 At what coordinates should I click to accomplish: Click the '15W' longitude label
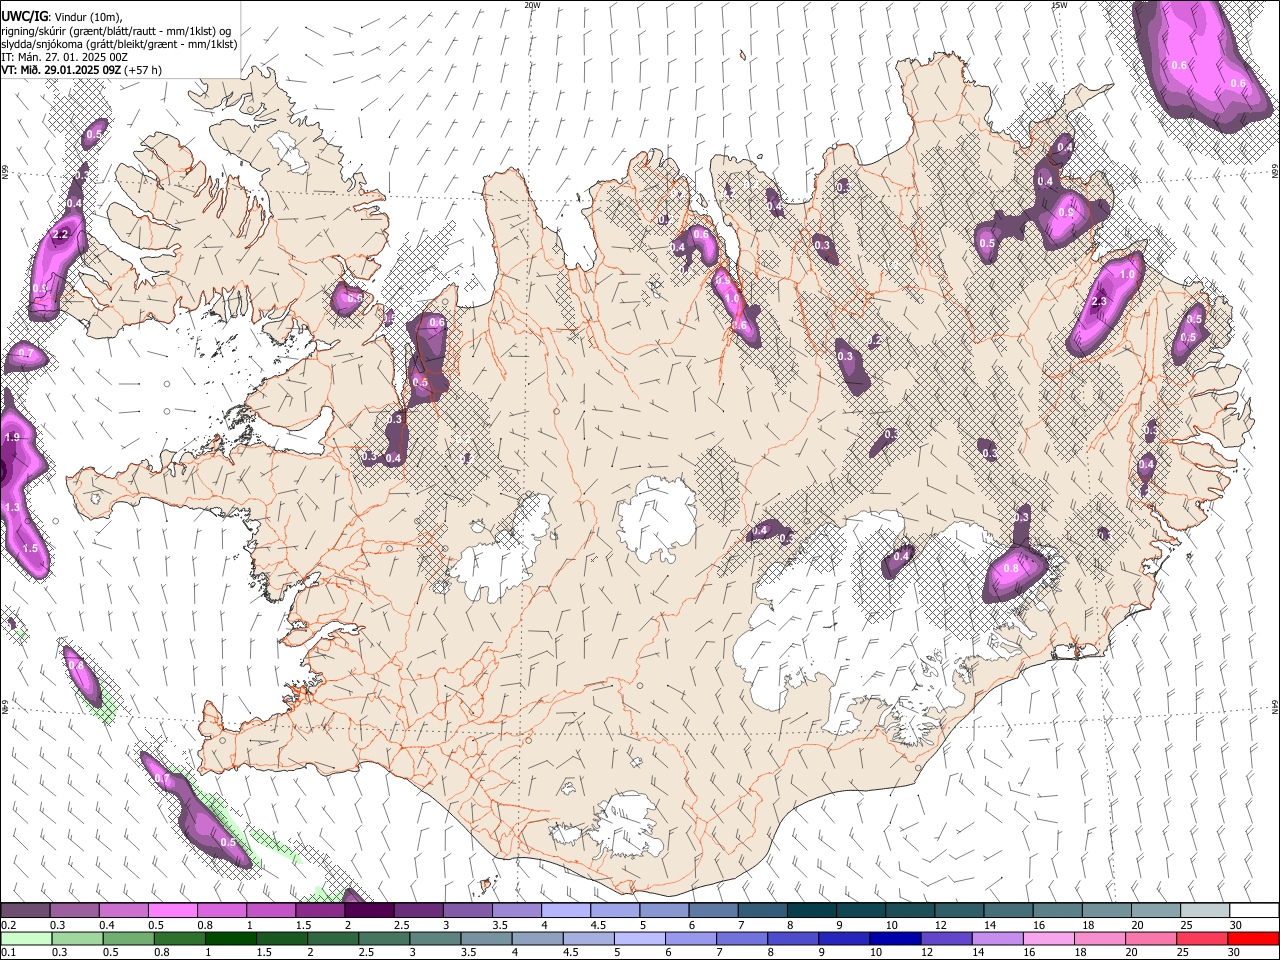(x=1058, y=5)
